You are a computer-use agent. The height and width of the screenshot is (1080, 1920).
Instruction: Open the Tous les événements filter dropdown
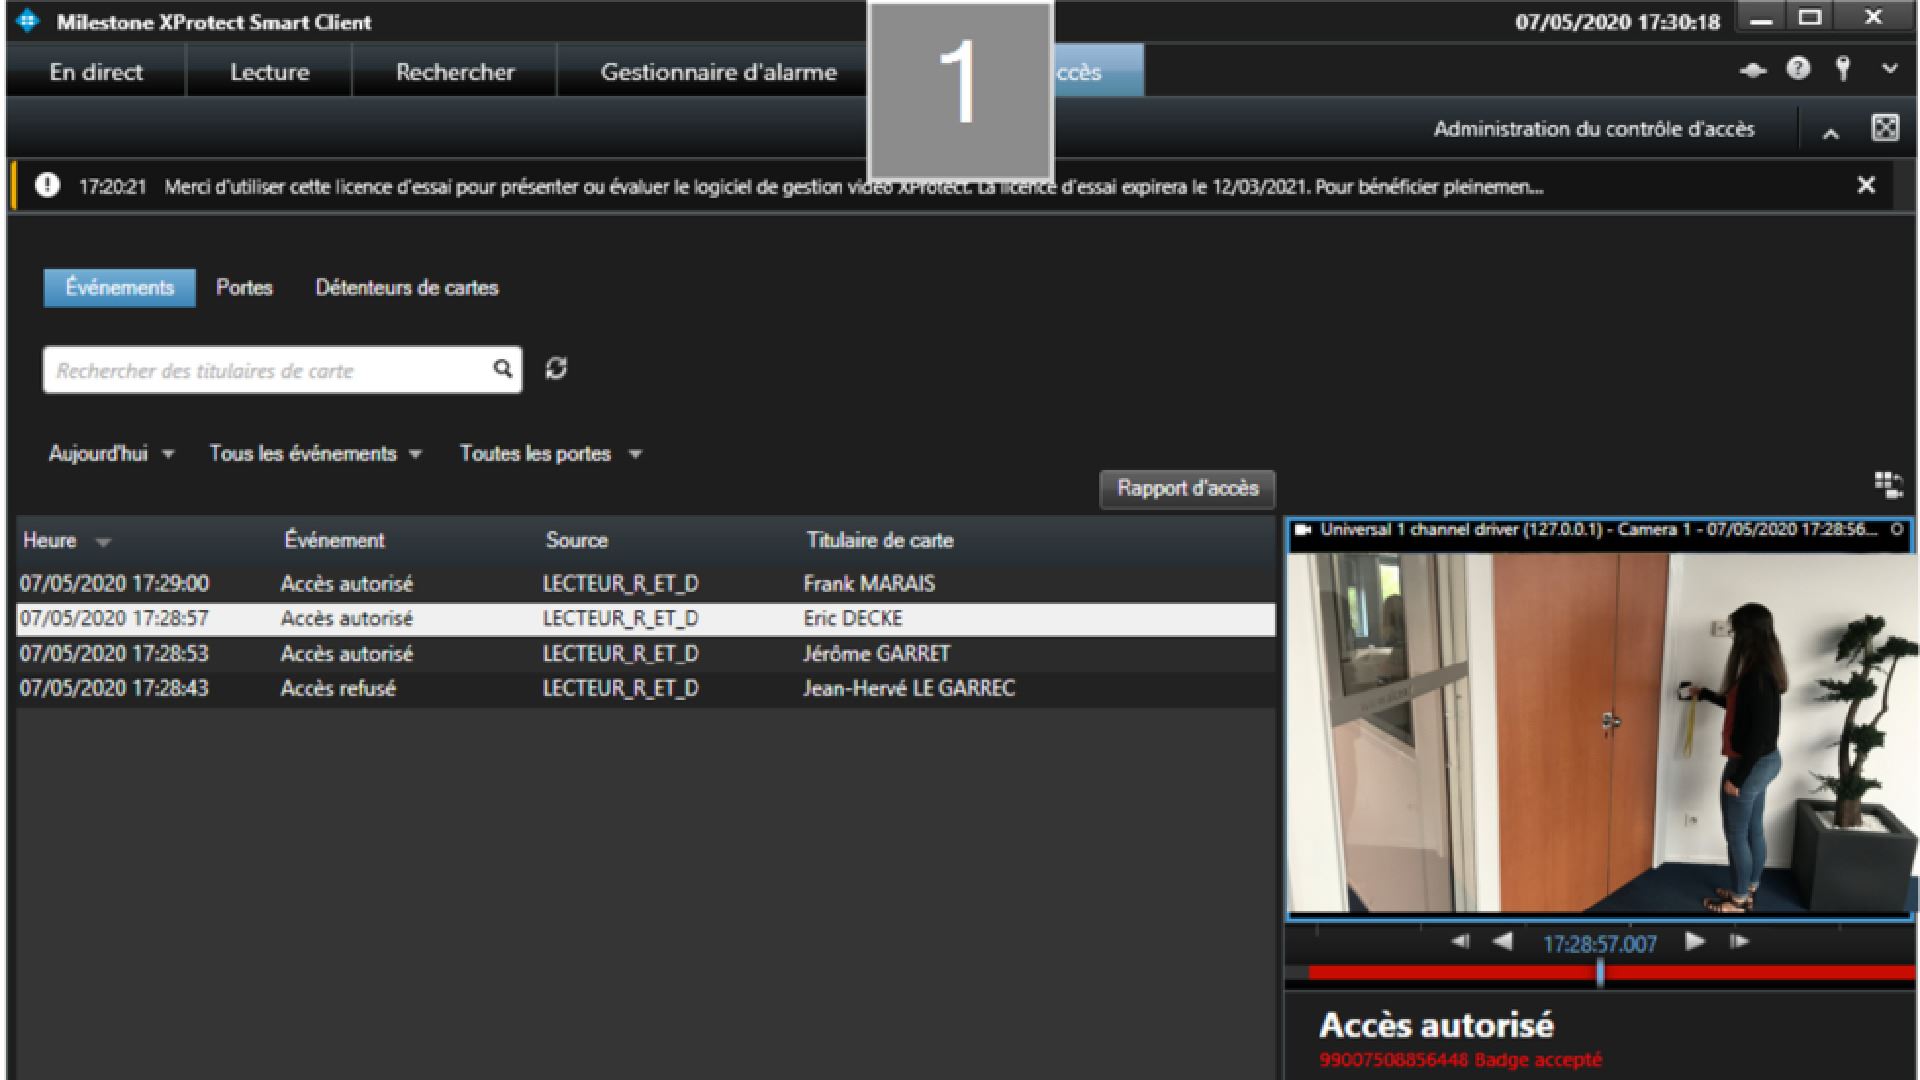(x=315, y=454)
